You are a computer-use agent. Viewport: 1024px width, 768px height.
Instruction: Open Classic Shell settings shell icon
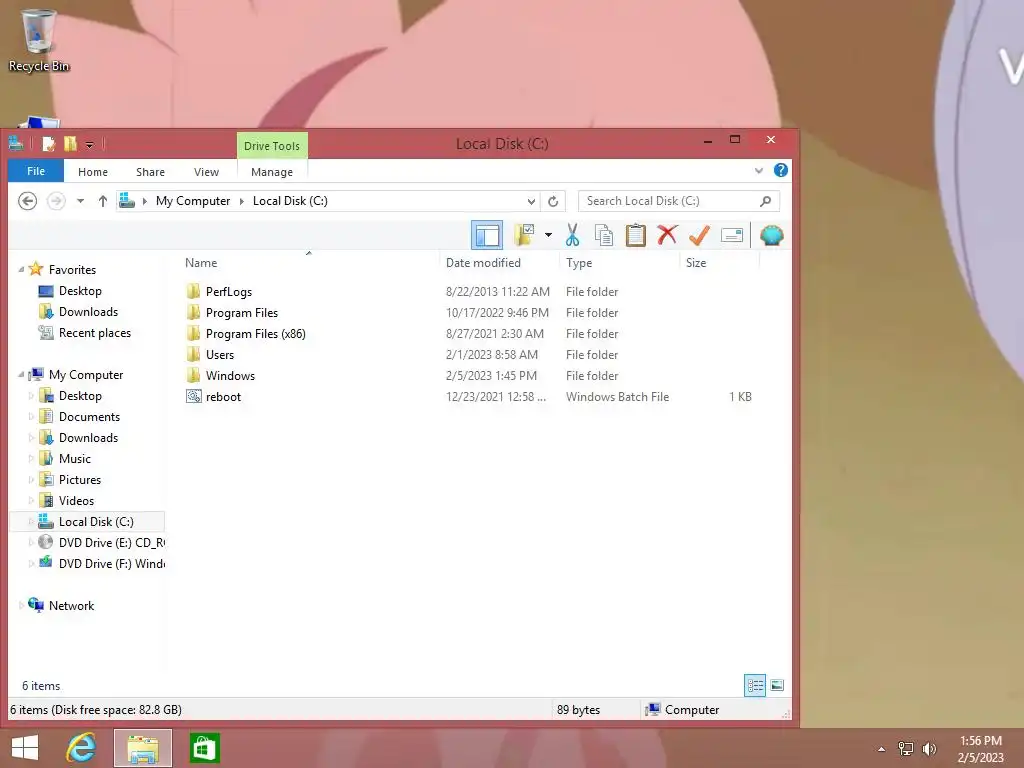[771, 235]
